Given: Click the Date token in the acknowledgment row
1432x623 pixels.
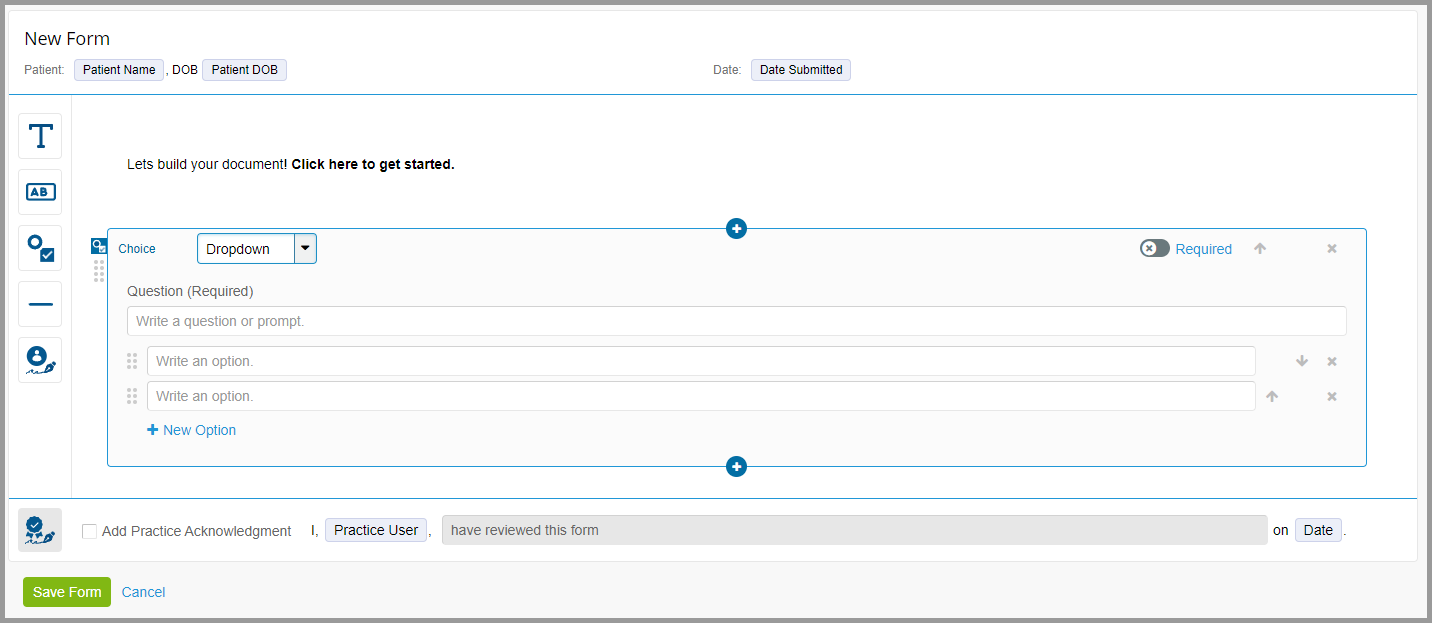Looking at the screenshot, I should [1318, 529].
